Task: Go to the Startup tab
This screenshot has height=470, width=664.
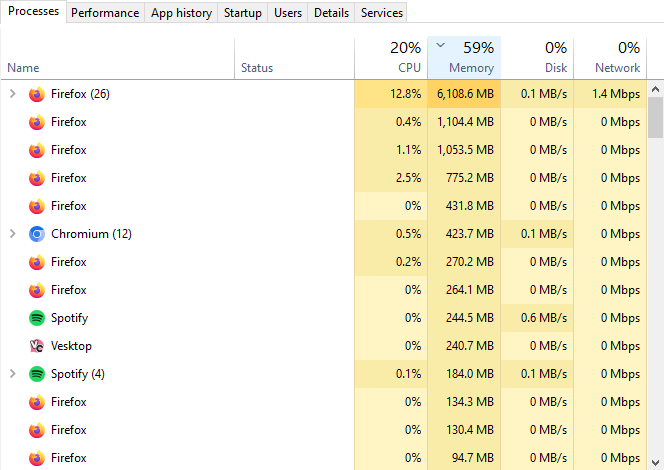Action: coord(243,13)
